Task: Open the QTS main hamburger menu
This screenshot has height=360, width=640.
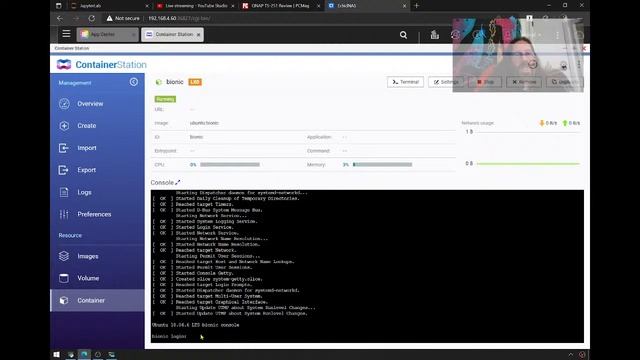Action: coord(66,34)
